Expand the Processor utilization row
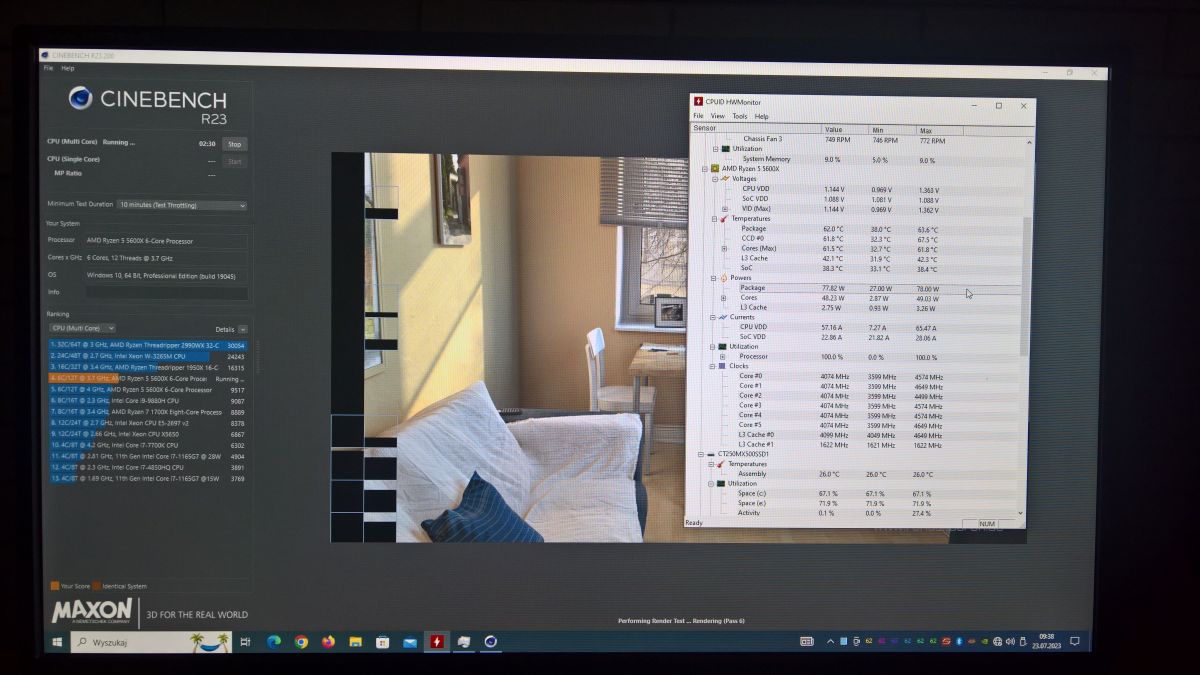Screen dimensions: 1200x675 (x=722, y=357)
